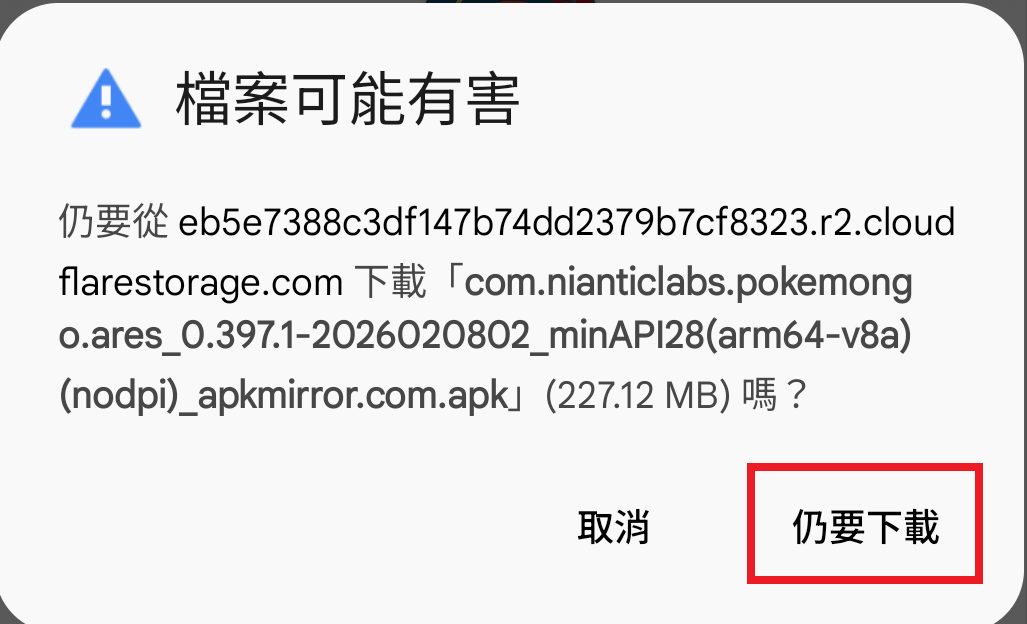Click the blue warning triangle icon
This screenshot has width=1027, height=624.
coord(106,99)
